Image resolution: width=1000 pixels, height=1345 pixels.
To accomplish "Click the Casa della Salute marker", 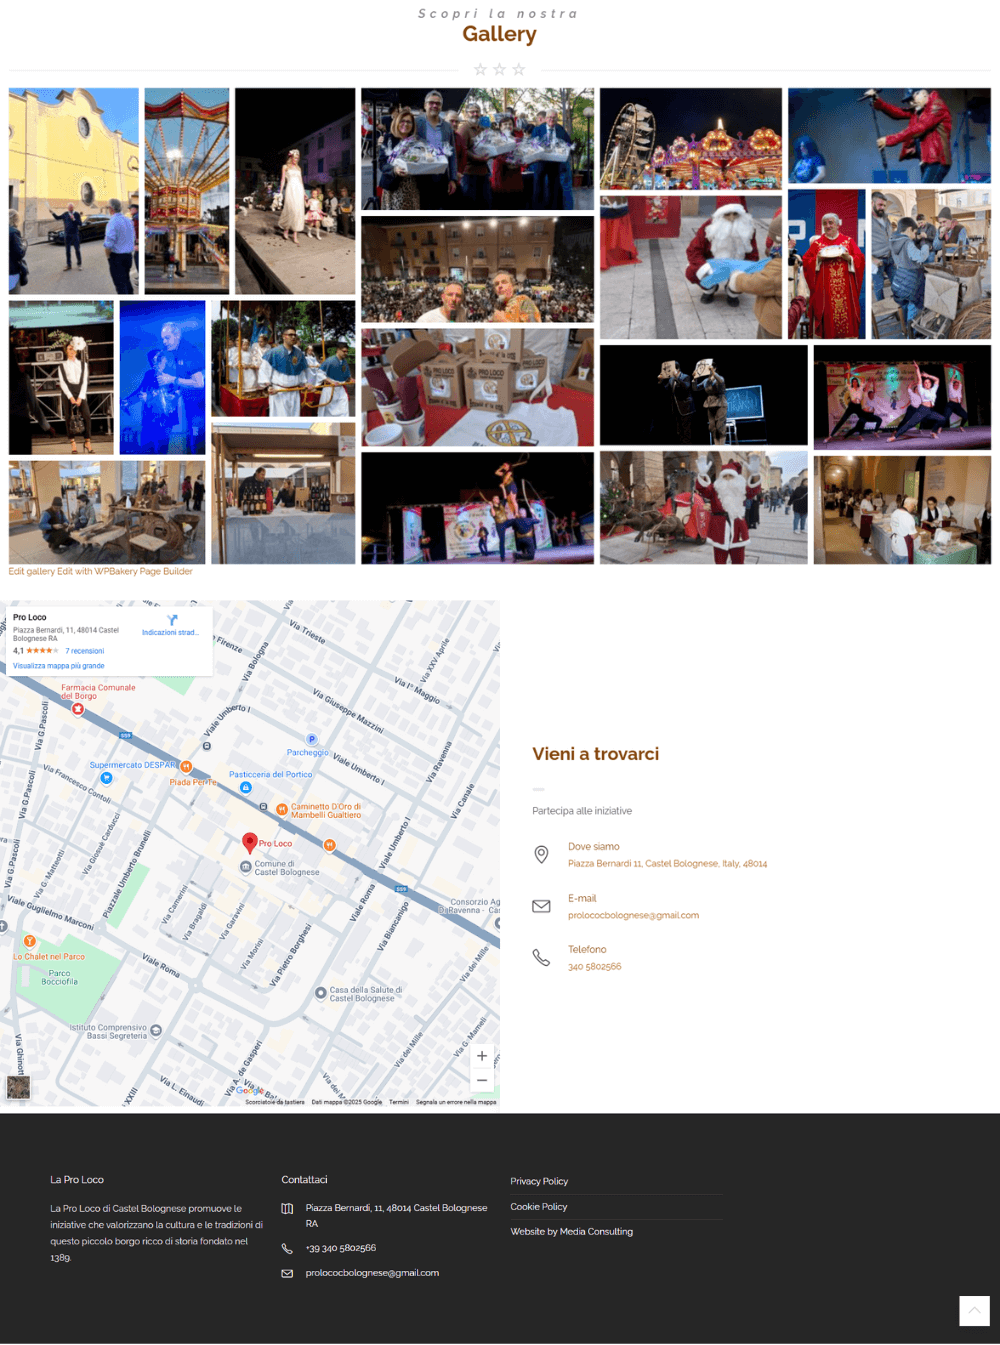I will point(321,993).
